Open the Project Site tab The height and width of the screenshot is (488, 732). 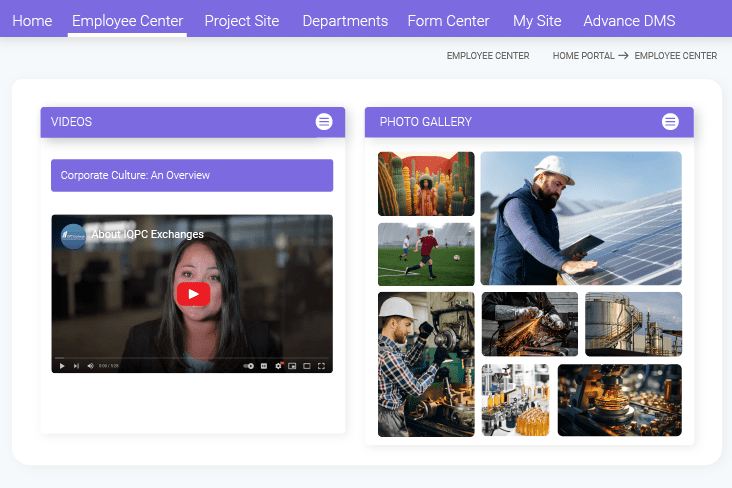click(242, 21)
